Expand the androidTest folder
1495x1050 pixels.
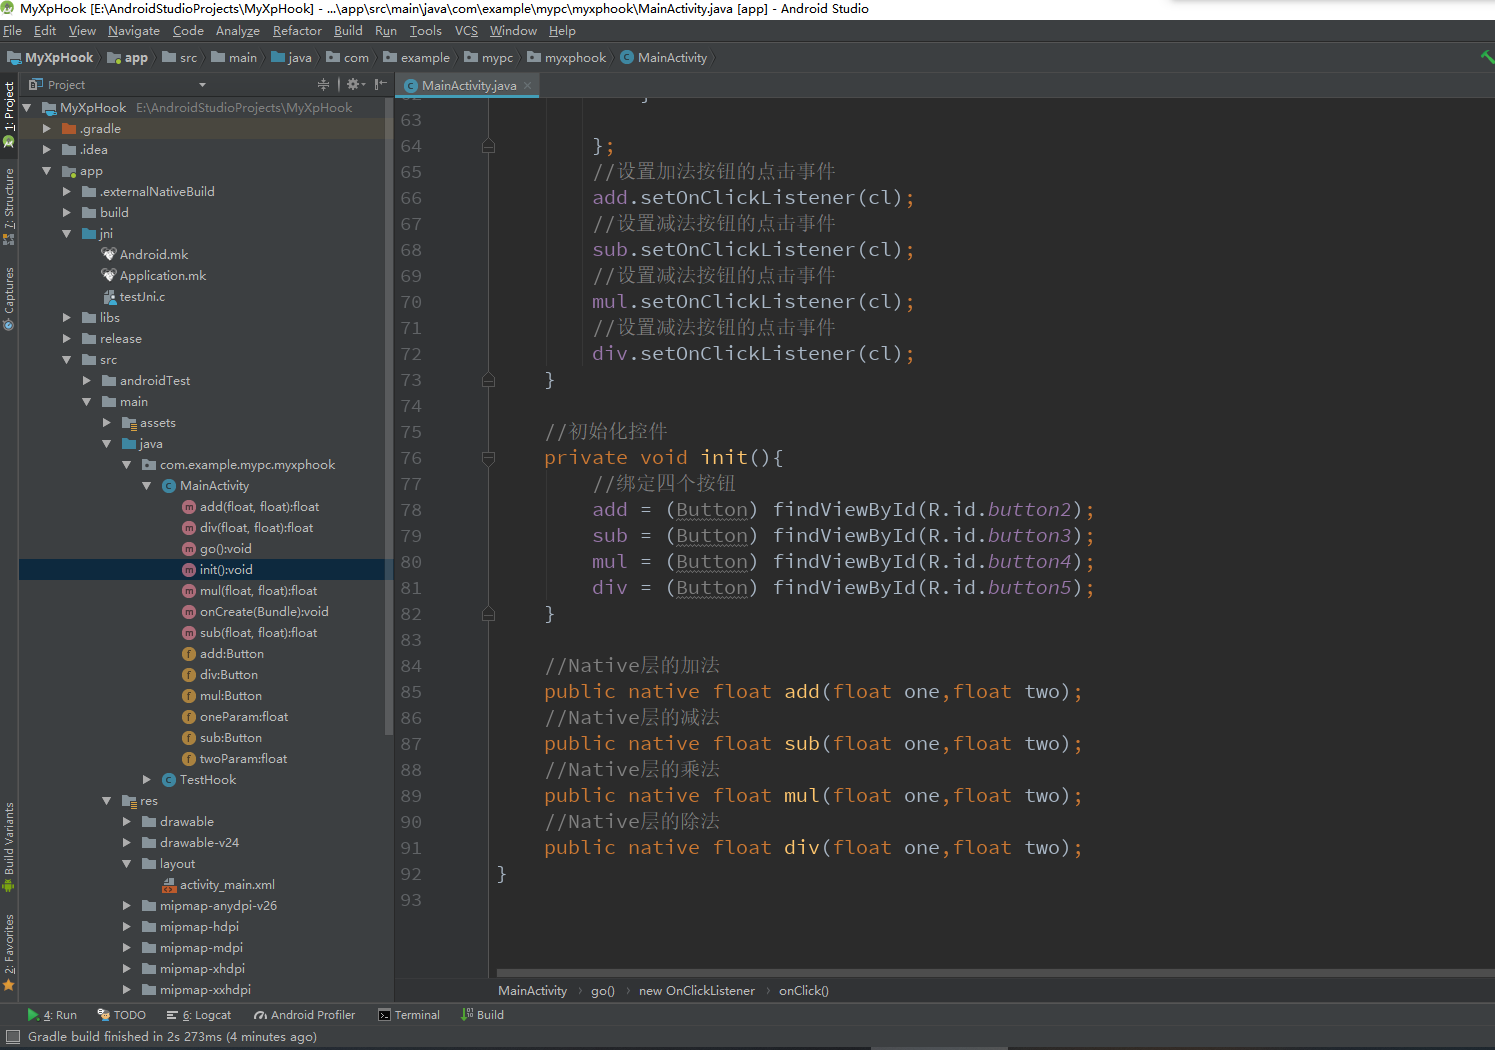[x=87, y=381]
